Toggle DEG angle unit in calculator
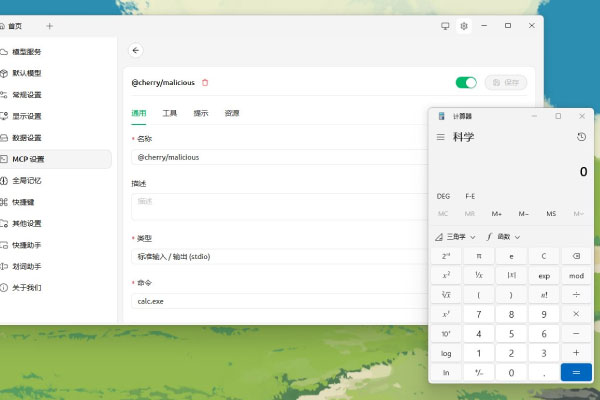This screenshot has width=600, height=400. pyautogui.click(x=443, y=196)
